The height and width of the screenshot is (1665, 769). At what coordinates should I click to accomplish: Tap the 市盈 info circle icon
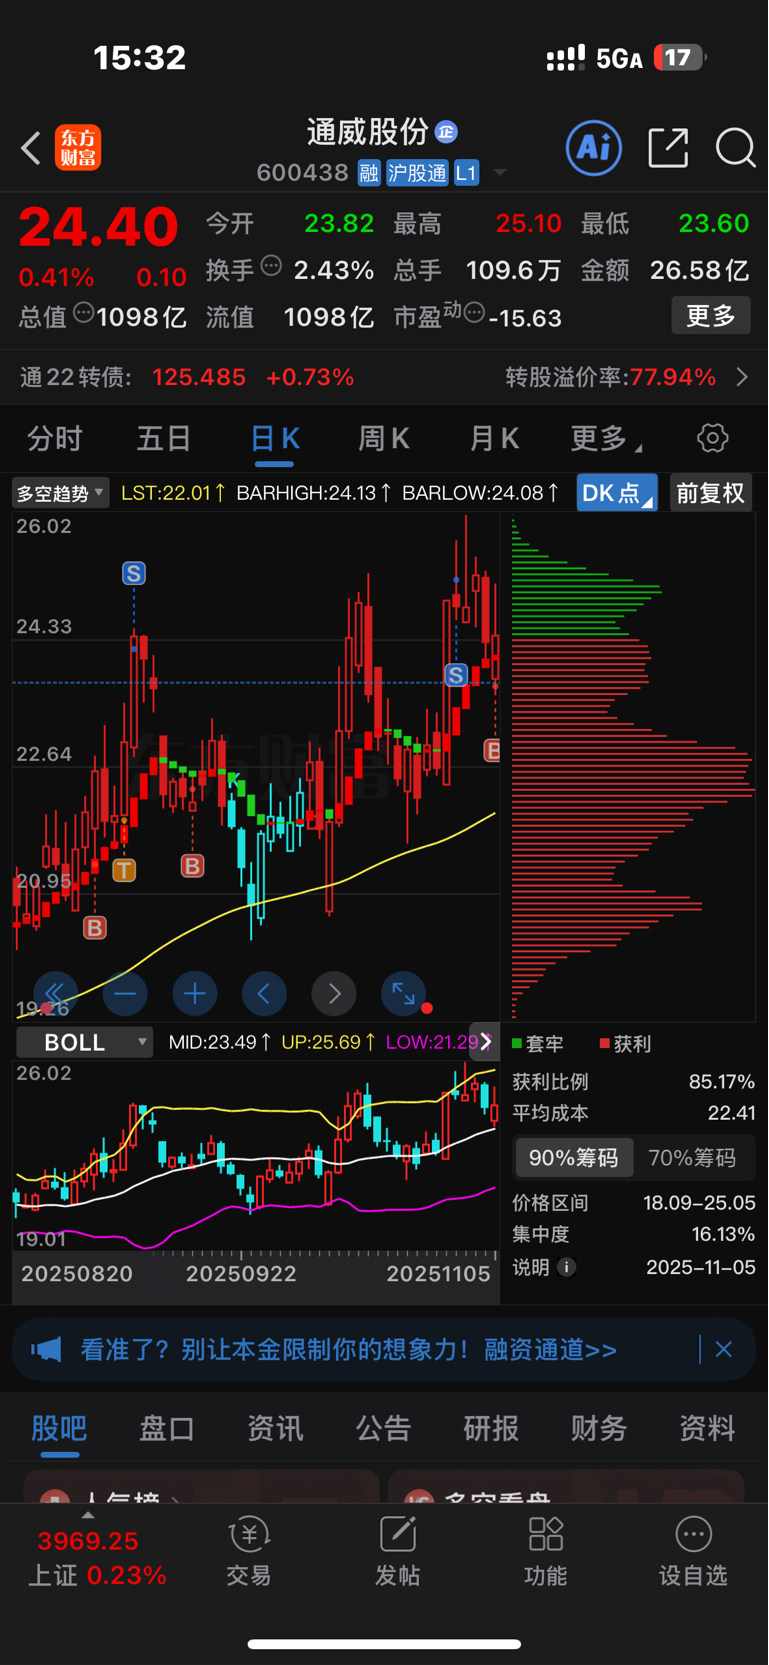475,313
